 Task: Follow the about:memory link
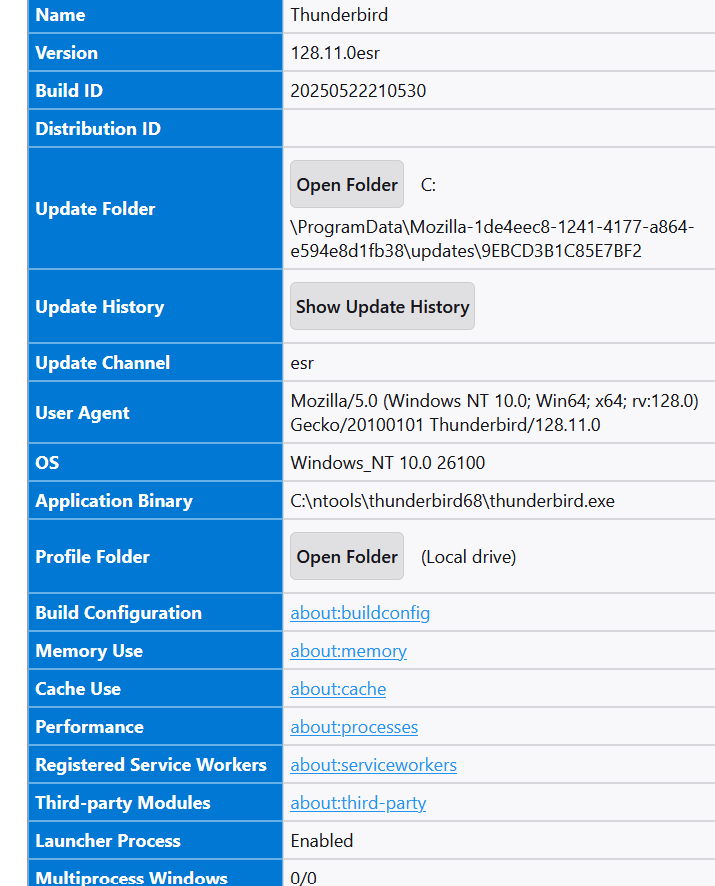[x=348, y=651]
